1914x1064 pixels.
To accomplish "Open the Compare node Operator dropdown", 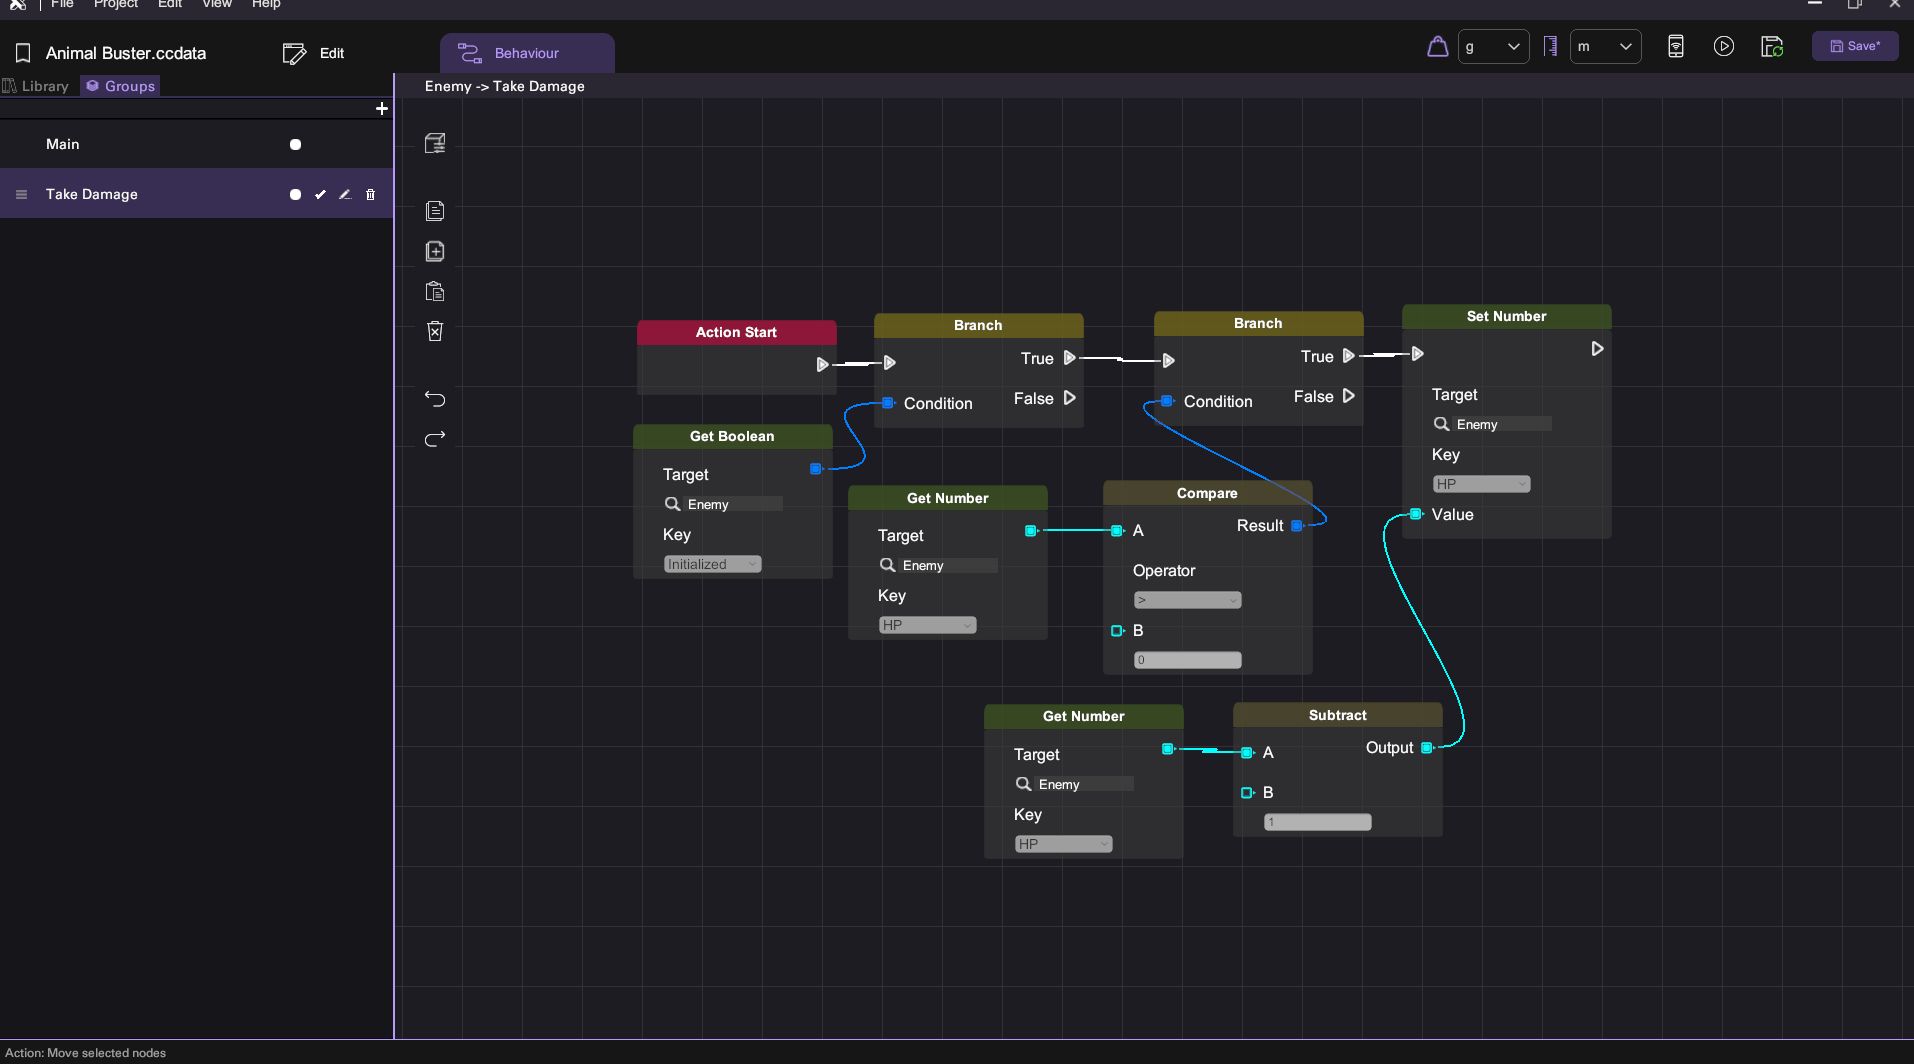I will [x=1187, y=600].
